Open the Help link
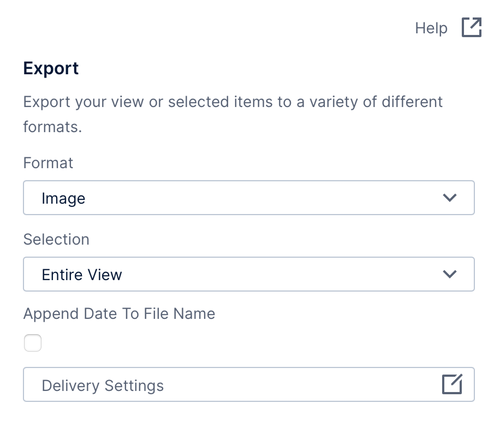 [431, 28]
